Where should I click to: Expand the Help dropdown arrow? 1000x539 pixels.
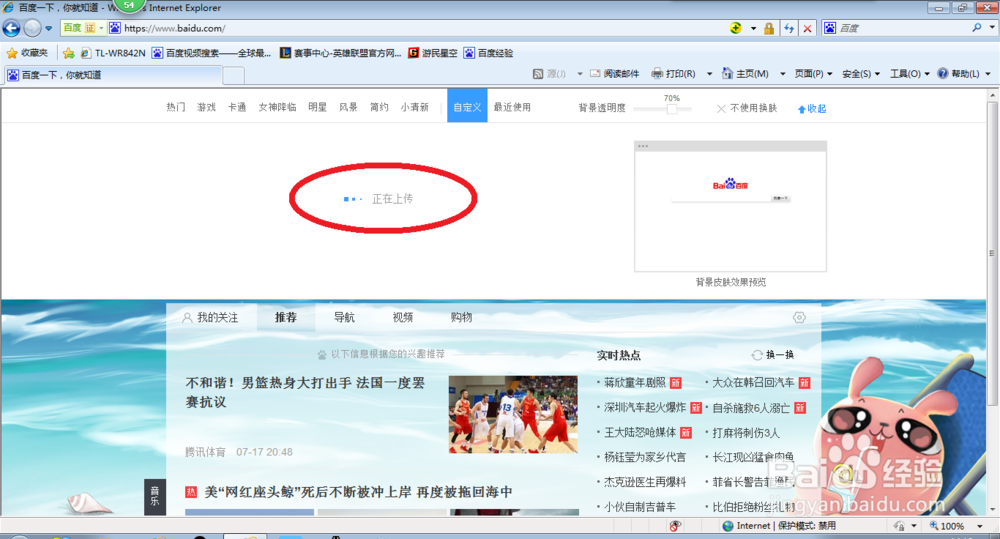pos(988,74)
